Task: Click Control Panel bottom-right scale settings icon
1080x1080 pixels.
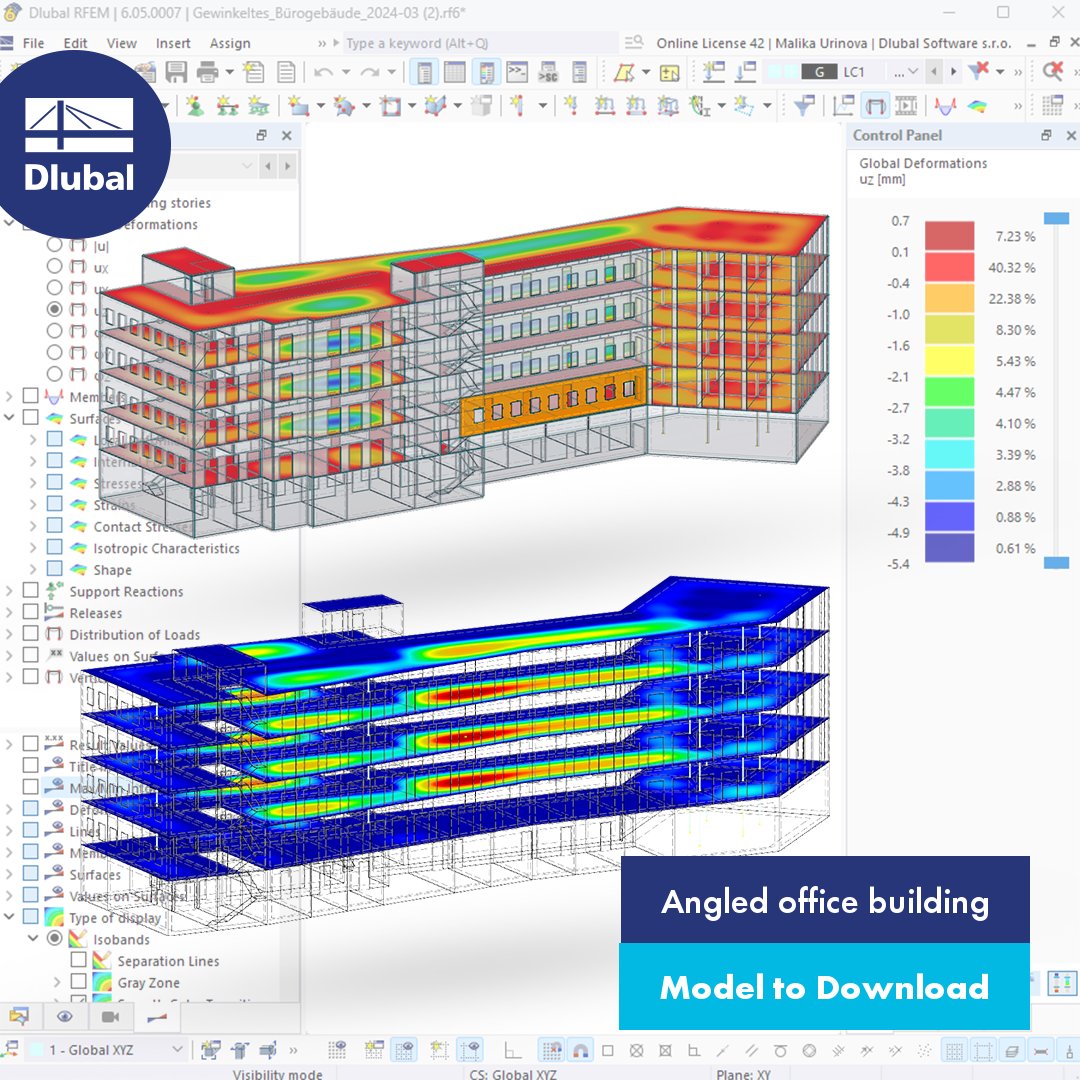Action: point(1061,983)
